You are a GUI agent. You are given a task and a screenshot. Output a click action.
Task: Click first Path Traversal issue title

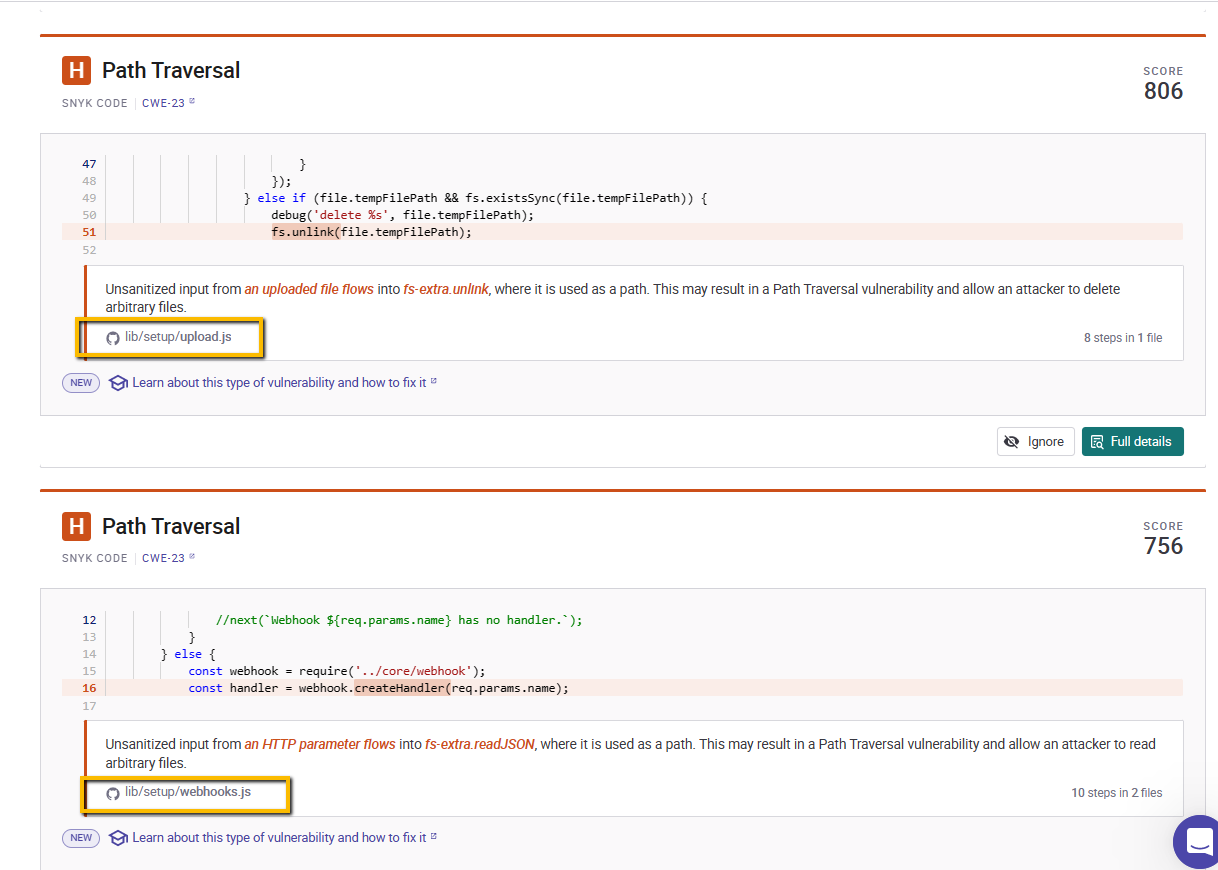171,71
